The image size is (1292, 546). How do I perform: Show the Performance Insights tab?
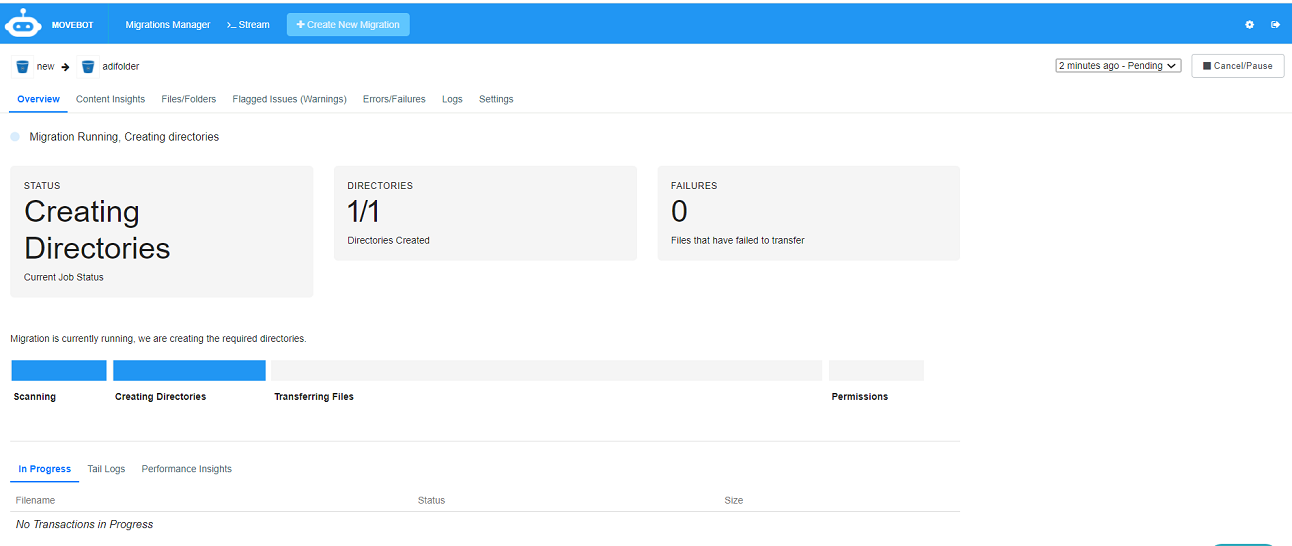click(x=186, y=469)
